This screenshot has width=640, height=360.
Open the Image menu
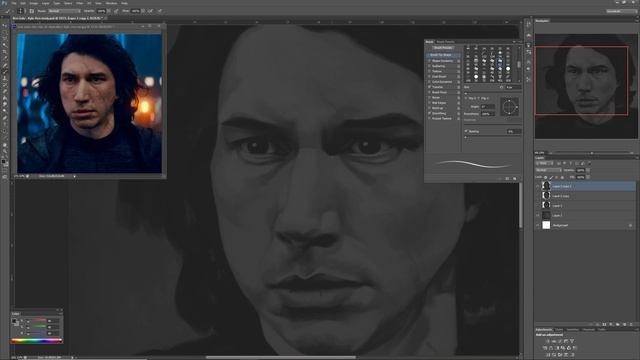(x=33, y=3)
